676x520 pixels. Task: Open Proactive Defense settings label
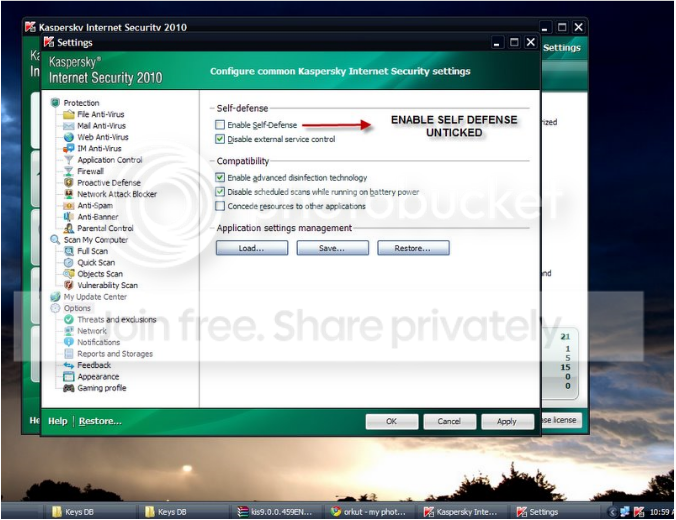pyautogui.click(x=109, y=183)
